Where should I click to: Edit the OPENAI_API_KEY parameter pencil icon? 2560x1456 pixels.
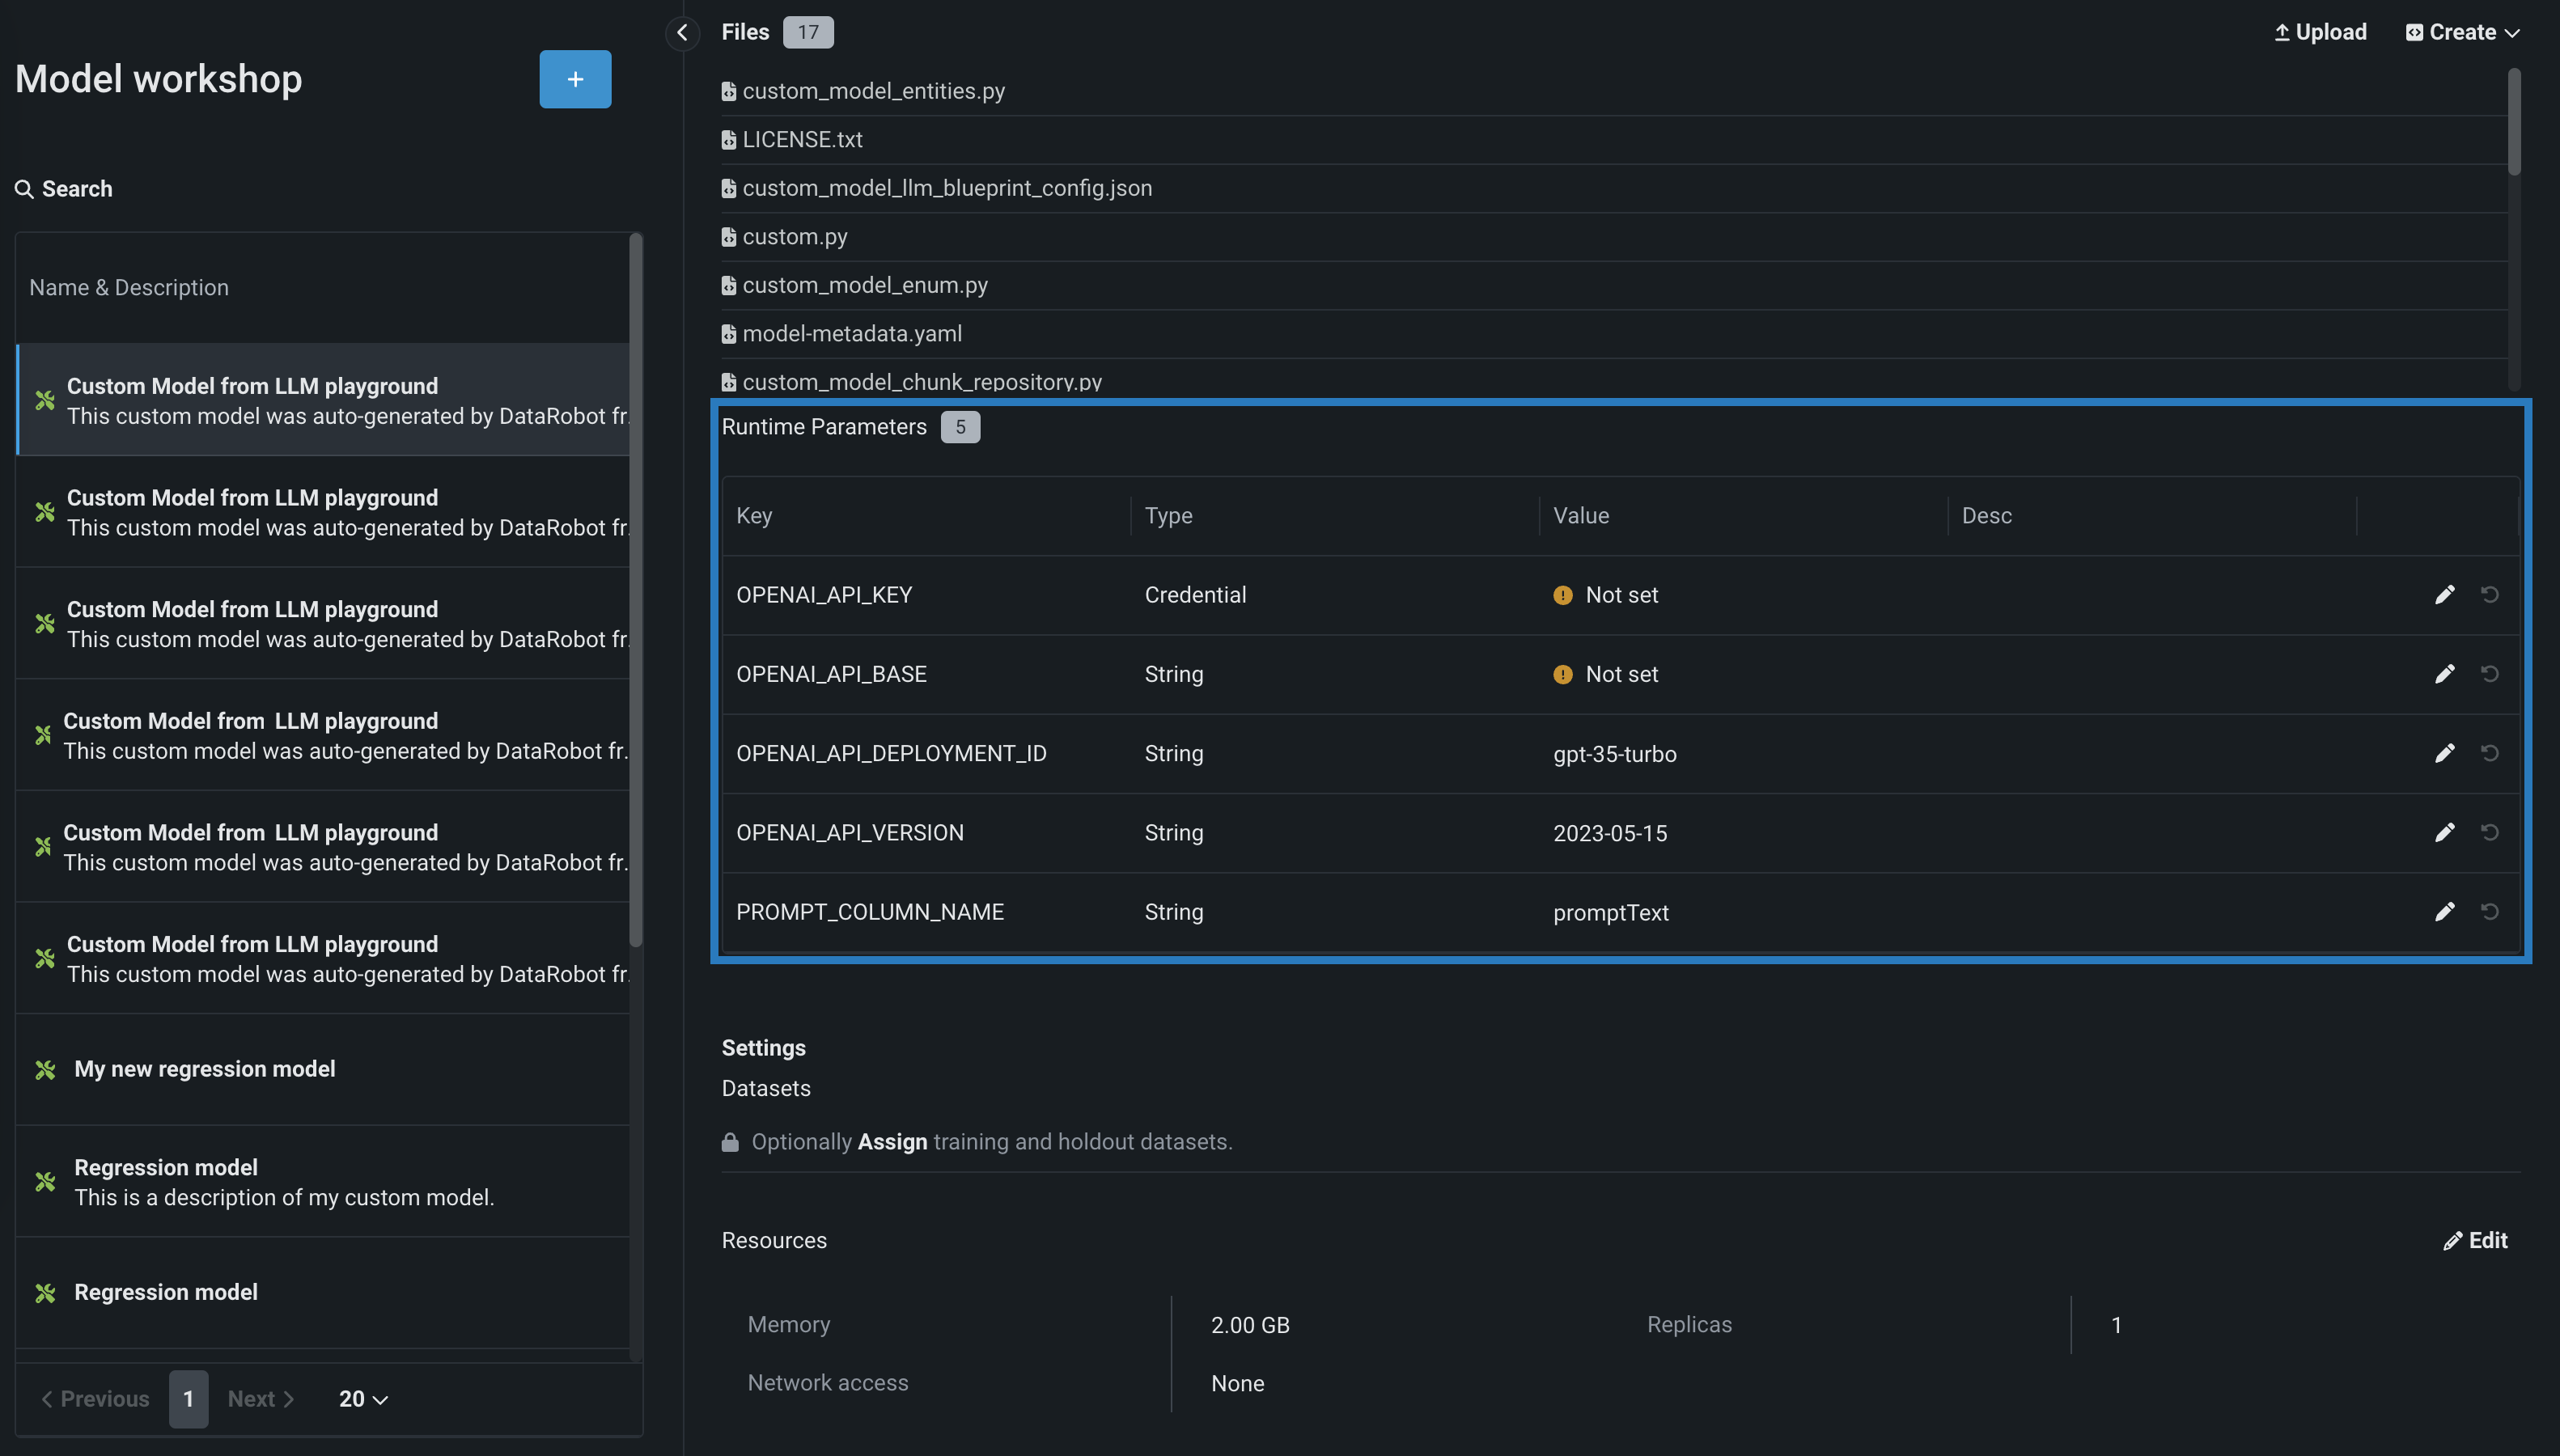coord(2444,595)
